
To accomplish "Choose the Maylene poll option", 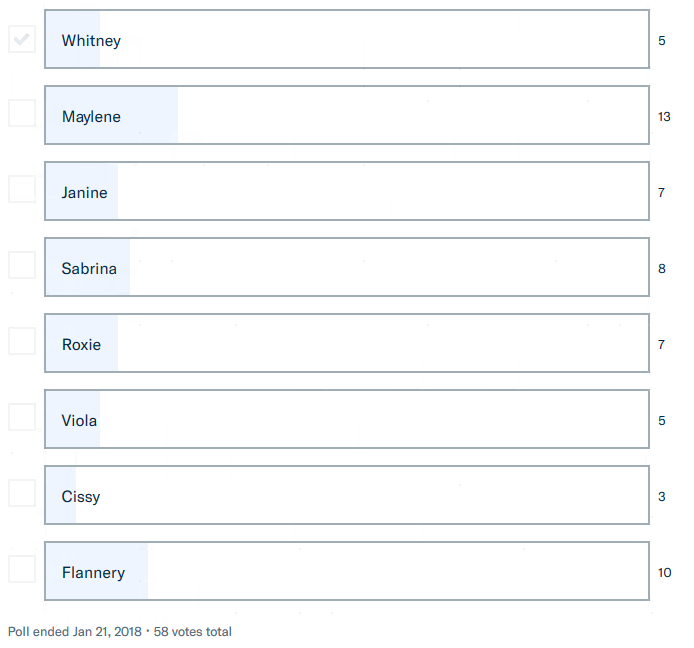I will click(x=346, y=116).
